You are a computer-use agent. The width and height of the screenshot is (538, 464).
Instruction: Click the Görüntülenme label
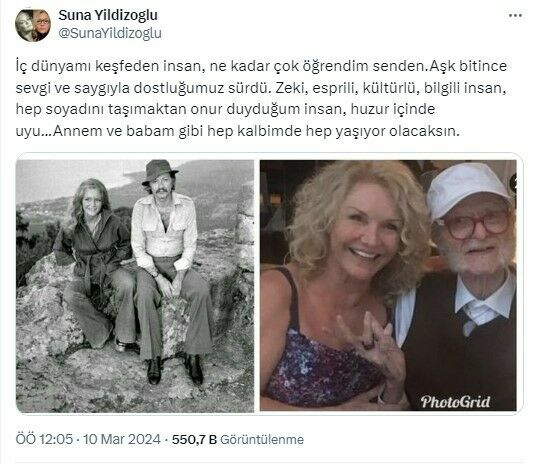[x=262, y=439]
